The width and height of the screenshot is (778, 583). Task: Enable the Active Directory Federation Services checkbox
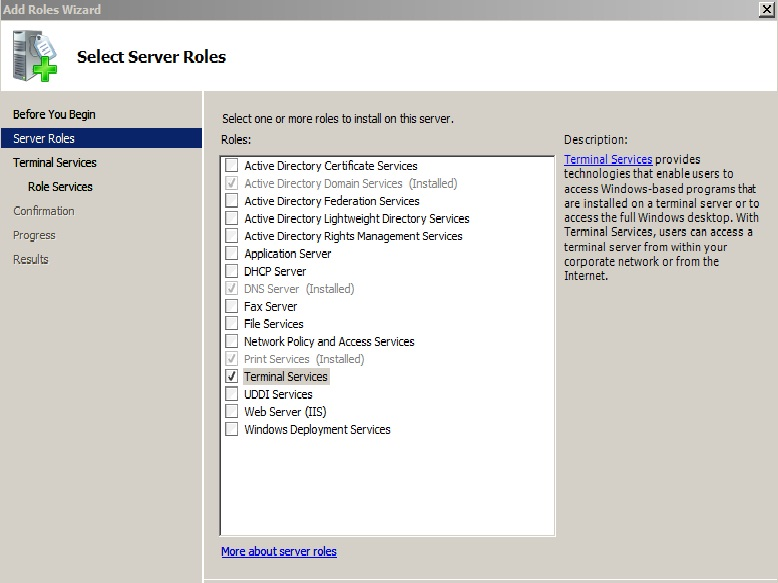coord(231,200)
